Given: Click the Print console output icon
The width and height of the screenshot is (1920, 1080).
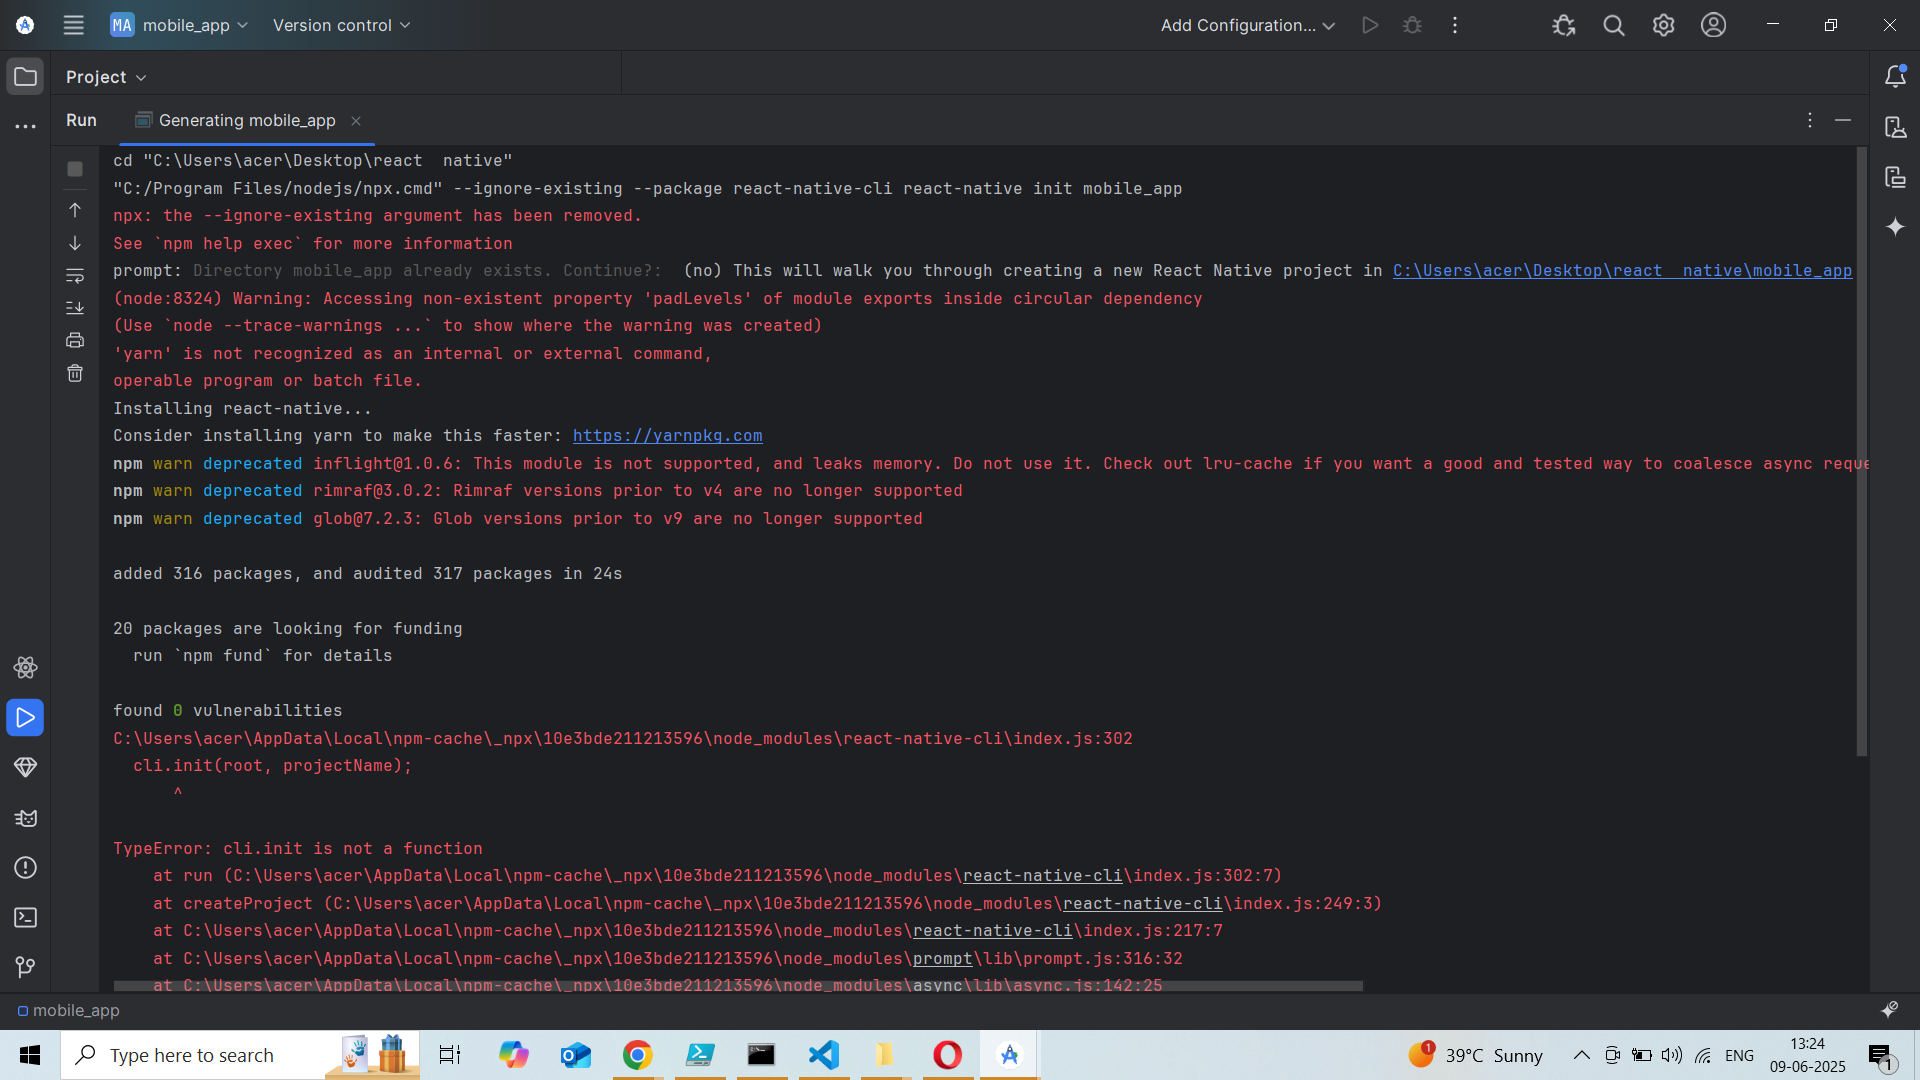Looking at the screenshot, I should (75, 341).
